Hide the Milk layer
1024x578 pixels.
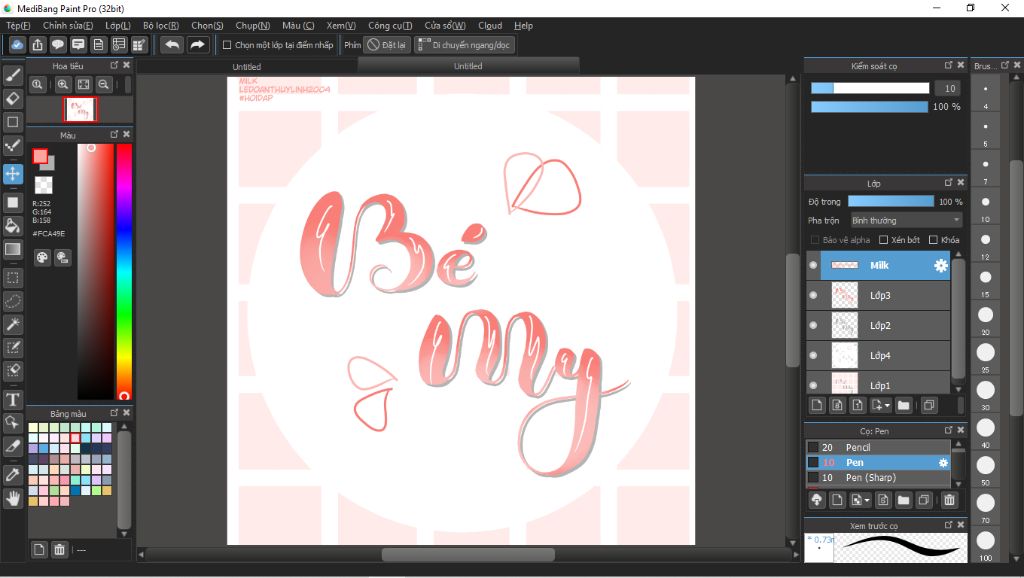click(813, 265)
